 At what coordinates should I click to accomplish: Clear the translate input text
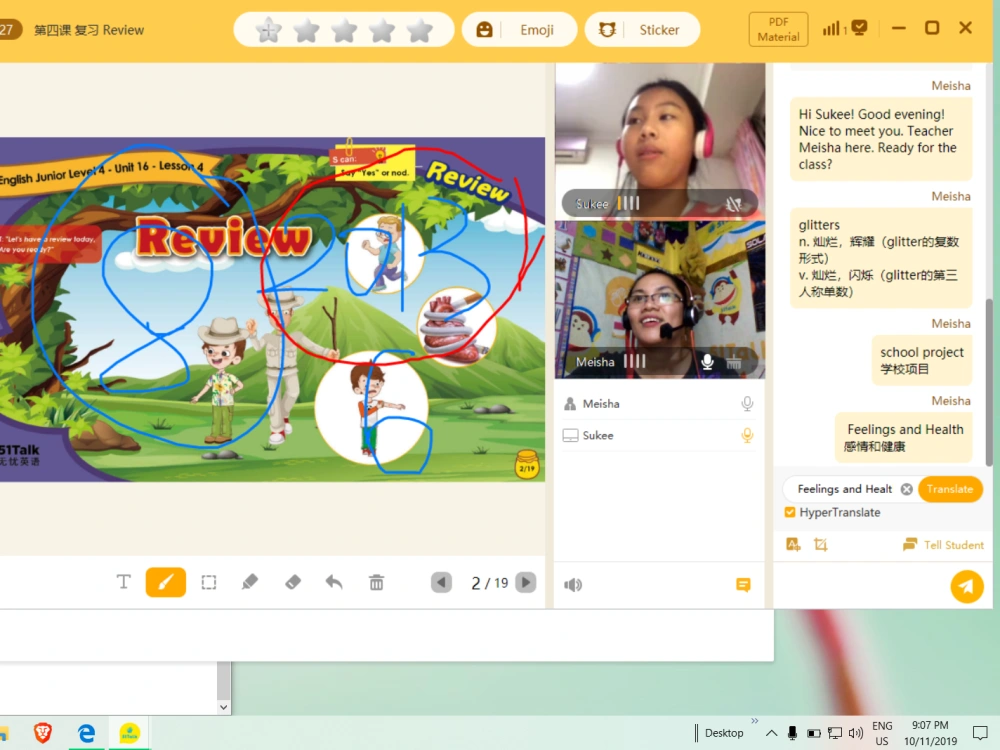(x=906, y=489)
